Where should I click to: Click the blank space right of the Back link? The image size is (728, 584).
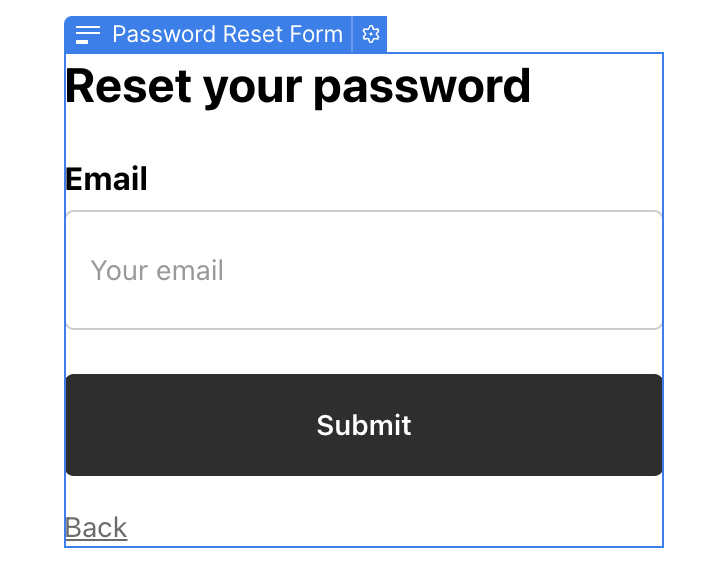coord(400,527)
